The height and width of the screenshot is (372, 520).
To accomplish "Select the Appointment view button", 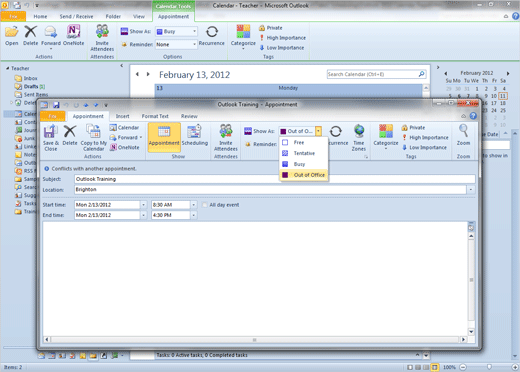I will click(164, 137).
